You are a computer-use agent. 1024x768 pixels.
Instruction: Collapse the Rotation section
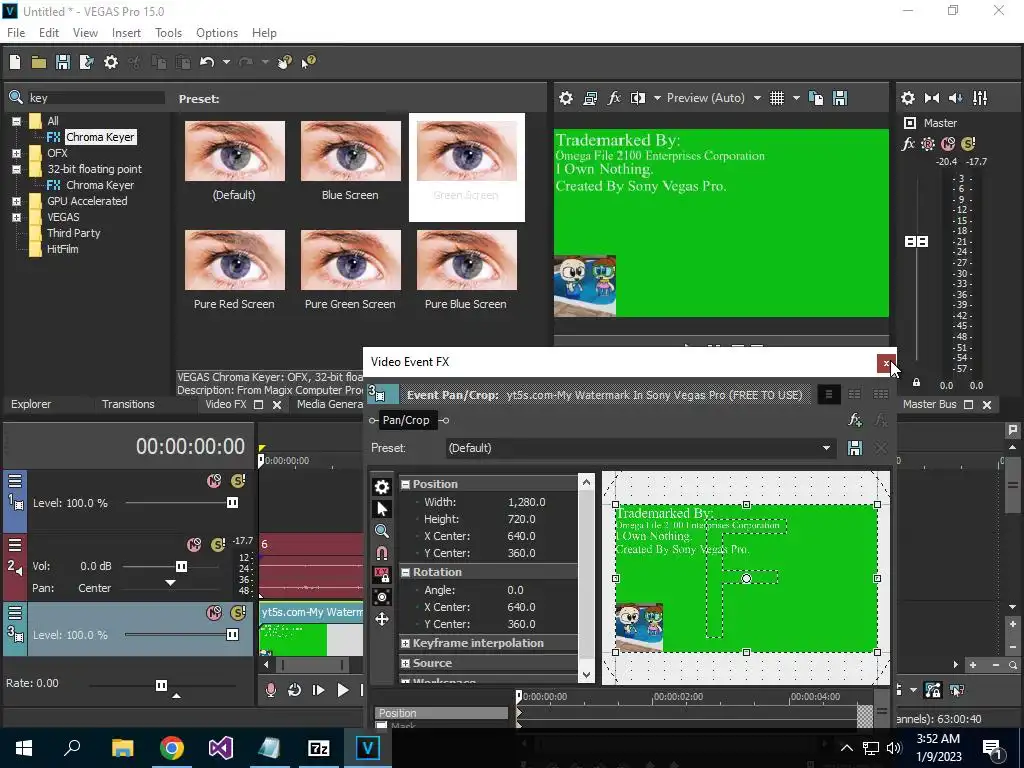pos(406,572)
